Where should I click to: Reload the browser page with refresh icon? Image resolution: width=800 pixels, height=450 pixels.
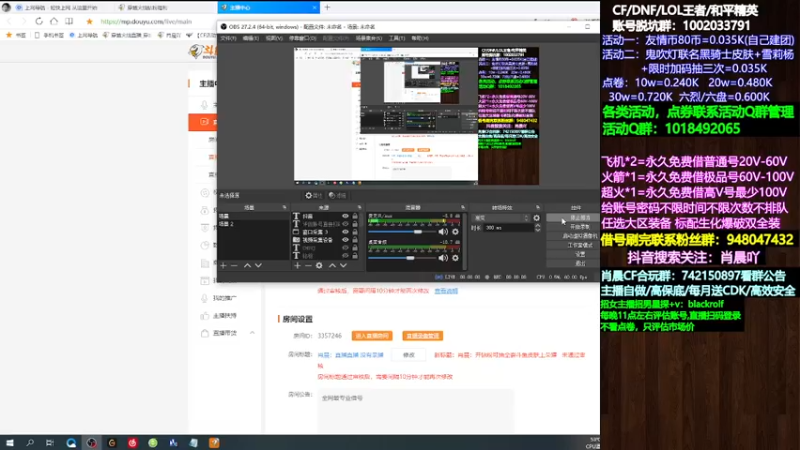[39, 21]
